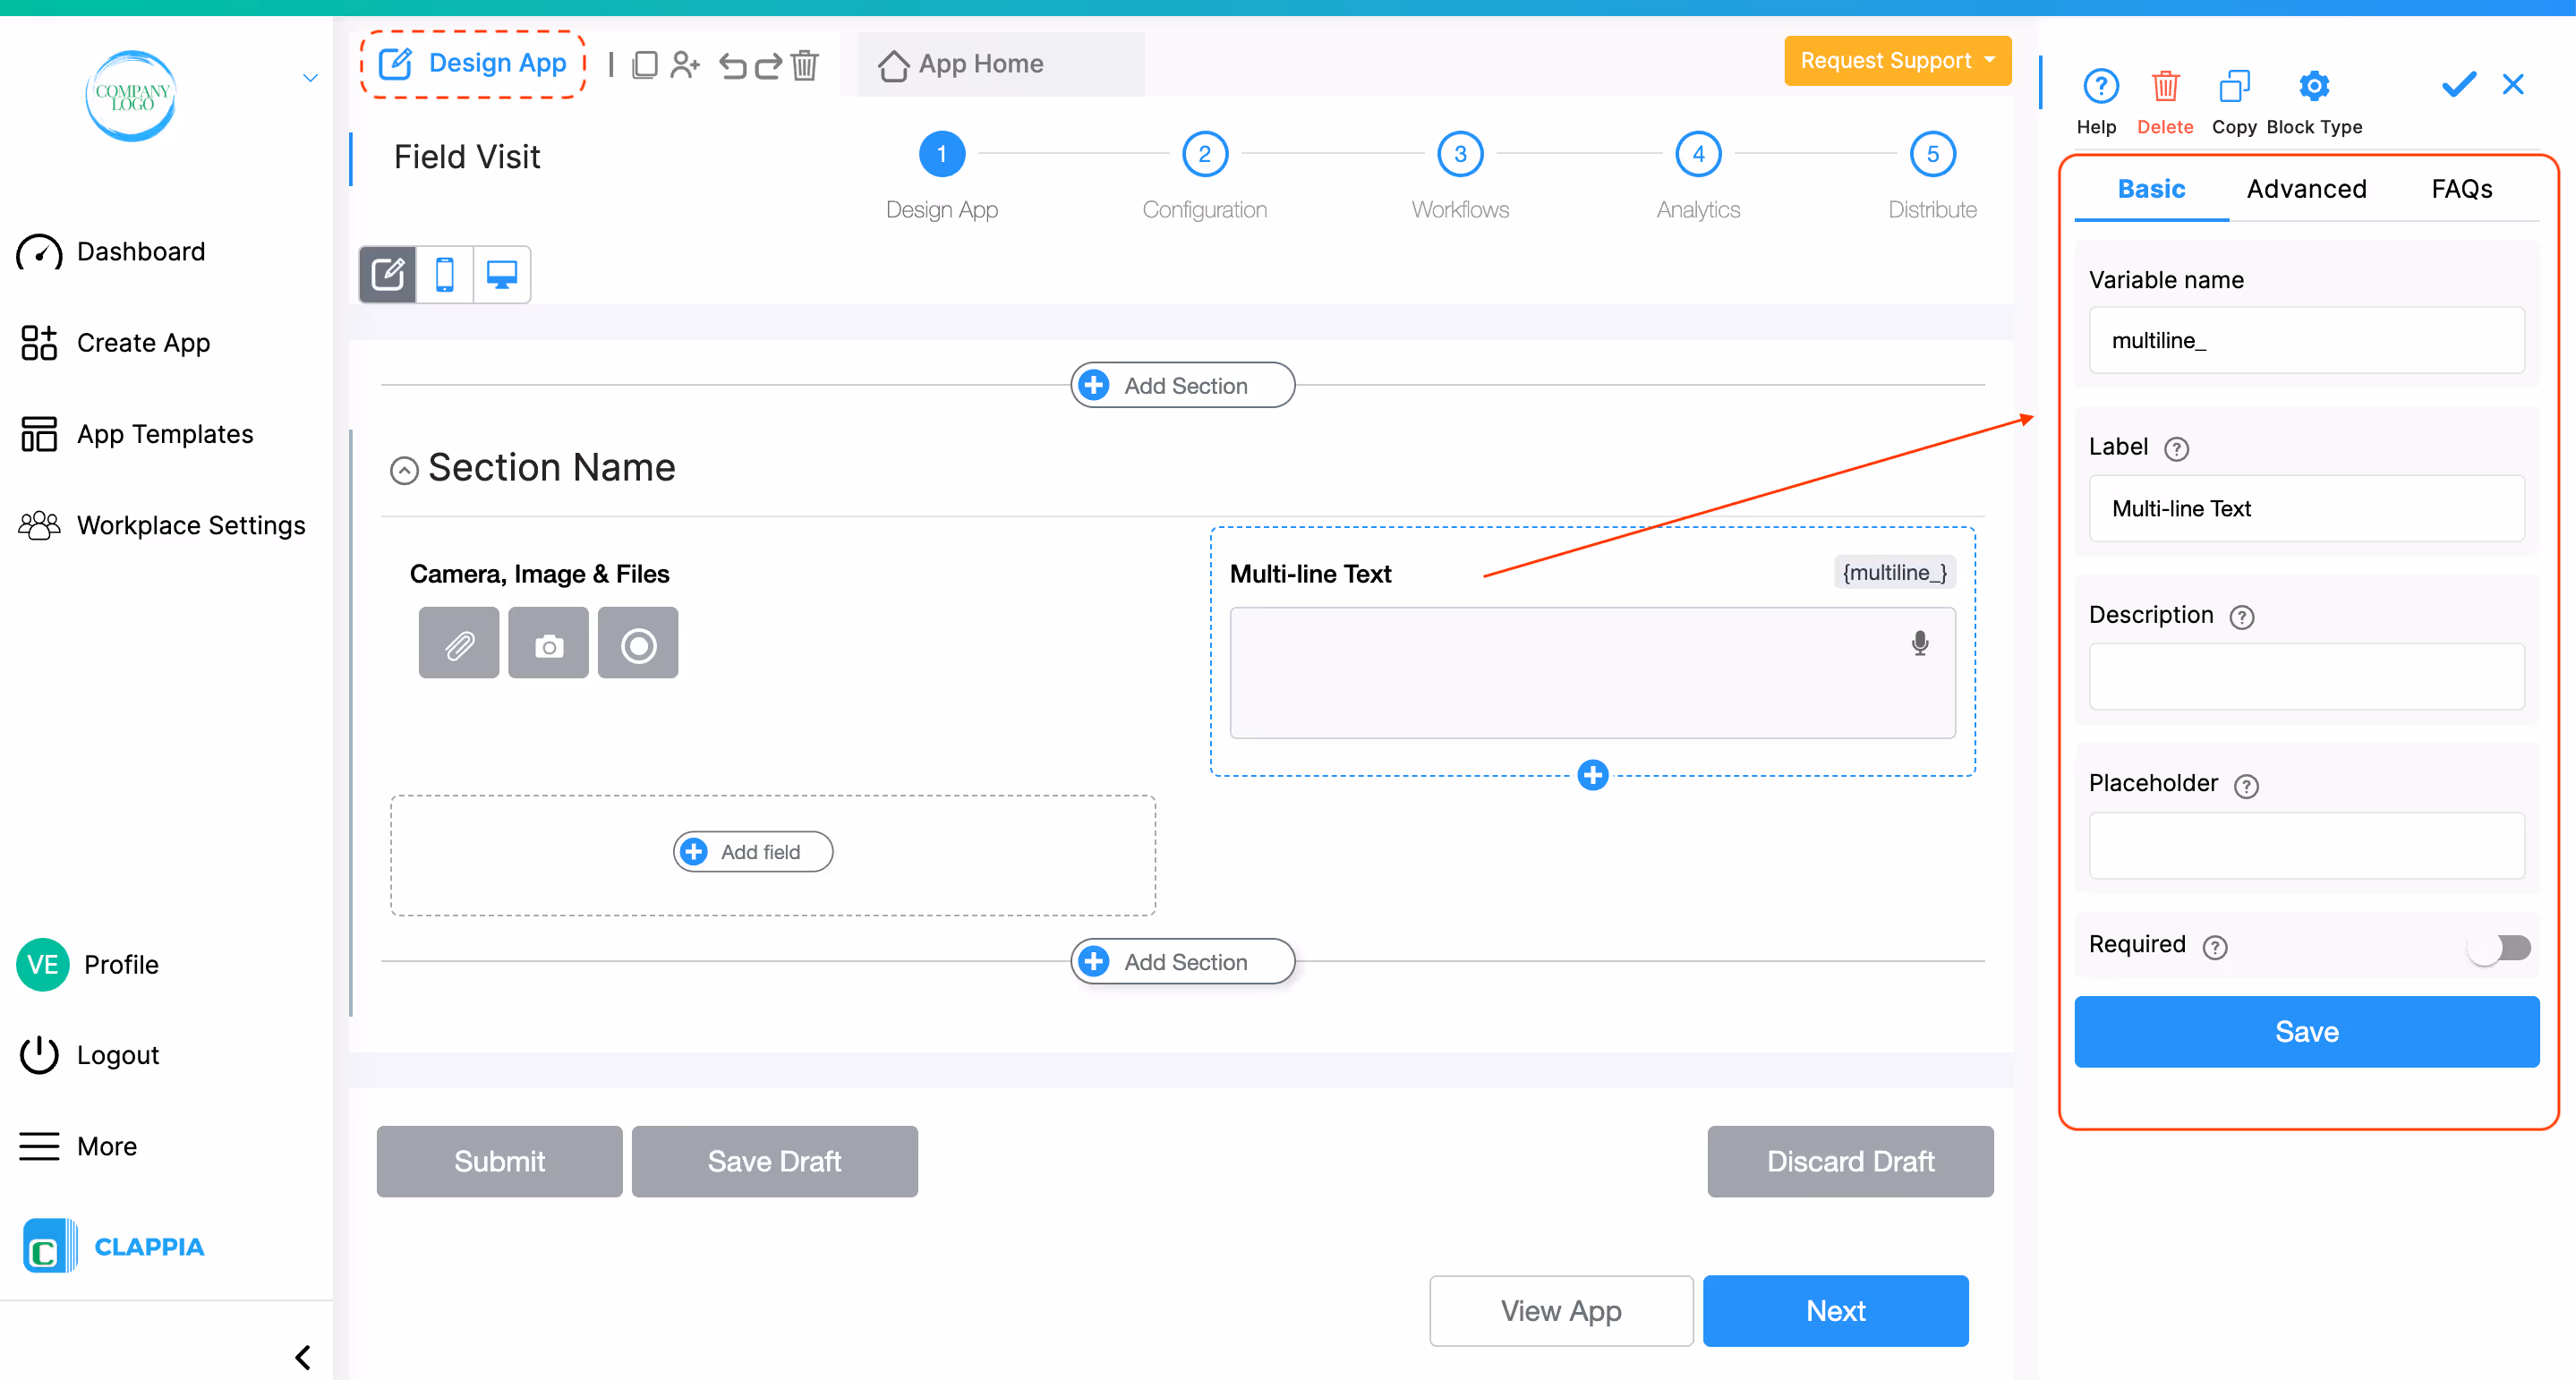The image size is (2576, 1380).
Task: Open the FAQs tab
Action: pyautogui.click(x=2461, y=189)
